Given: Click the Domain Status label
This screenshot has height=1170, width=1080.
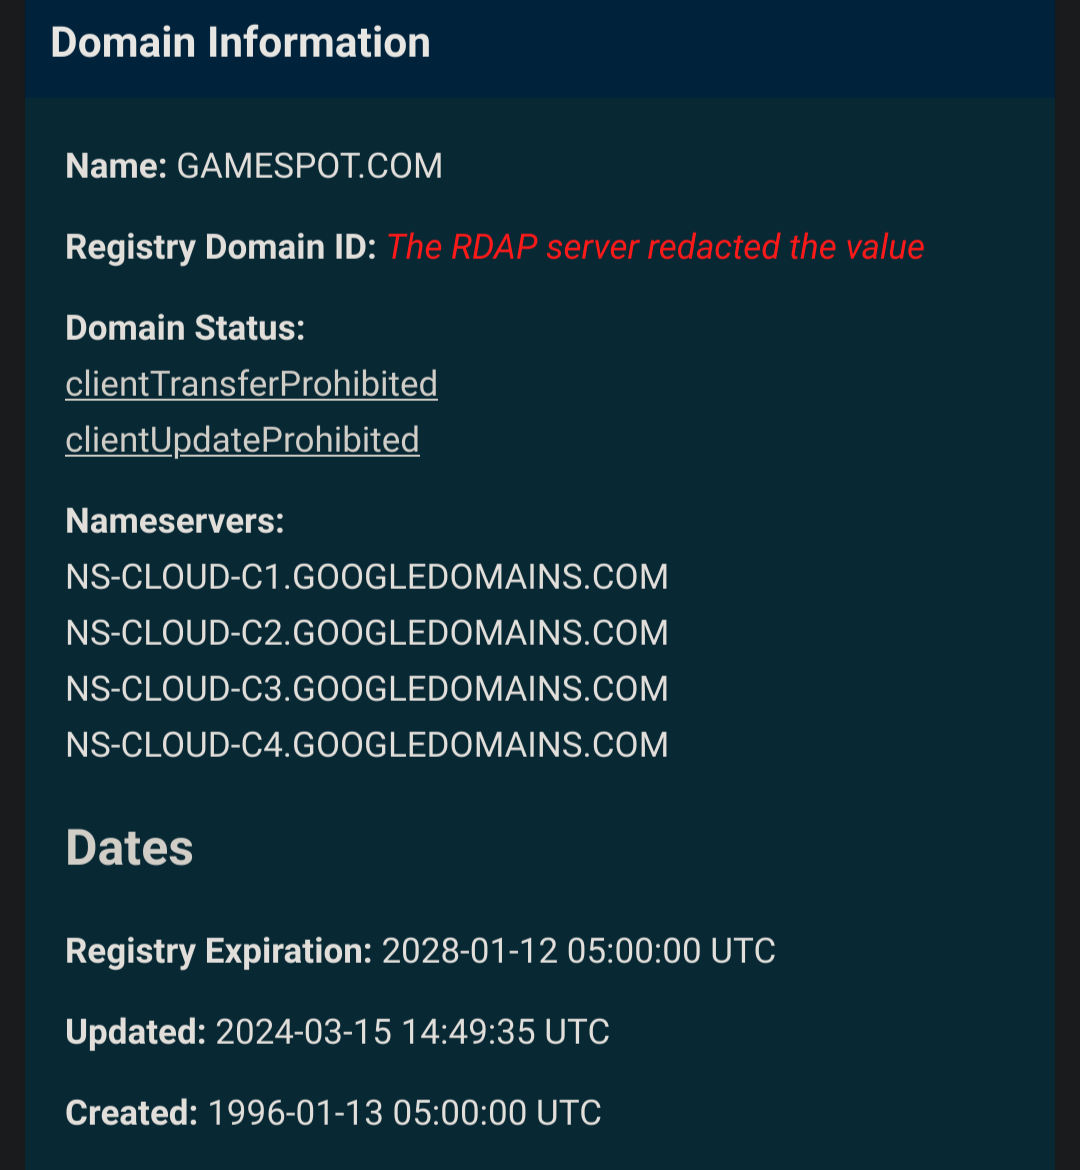Looking at the screenshot, I should click(185, 328).
